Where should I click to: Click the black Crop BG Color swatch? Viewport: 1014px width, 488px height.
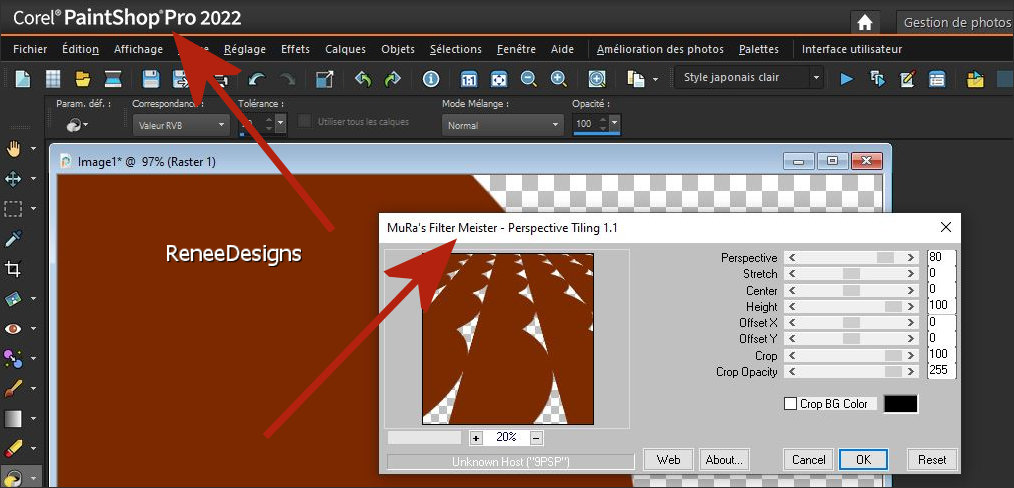(900, 404)
